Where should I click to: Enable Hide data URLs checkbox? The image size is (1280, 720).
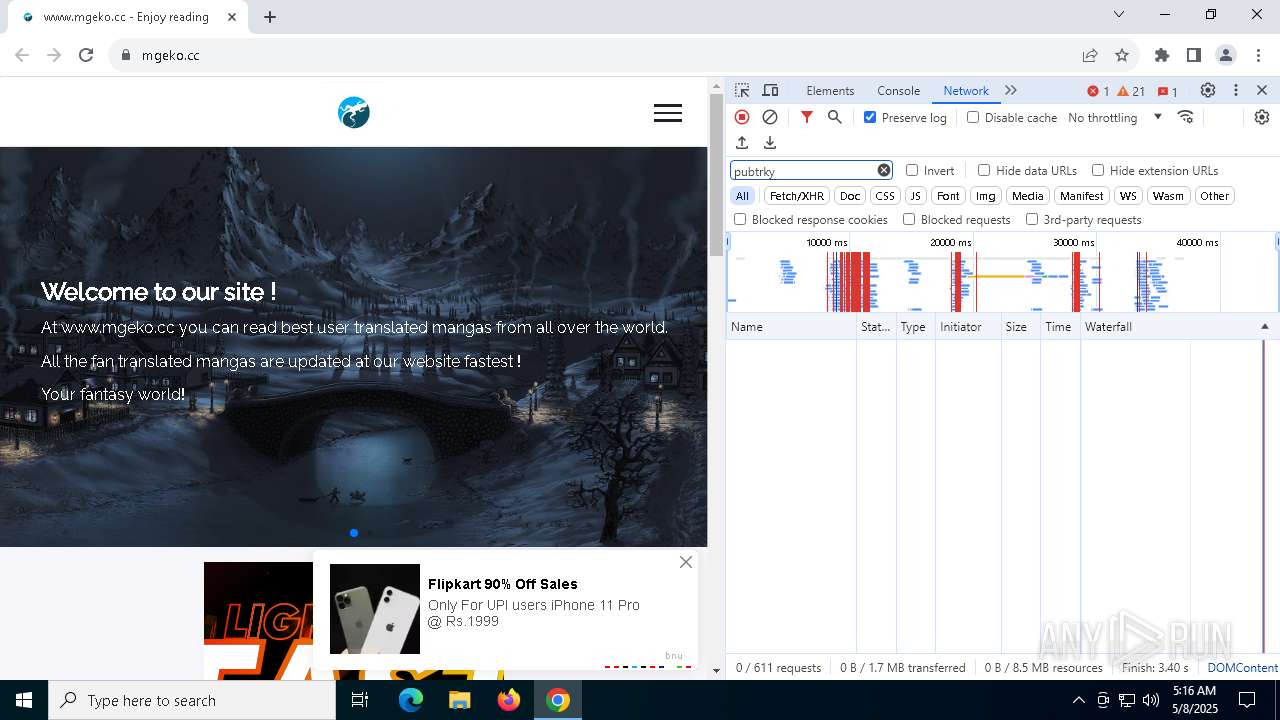984,170
